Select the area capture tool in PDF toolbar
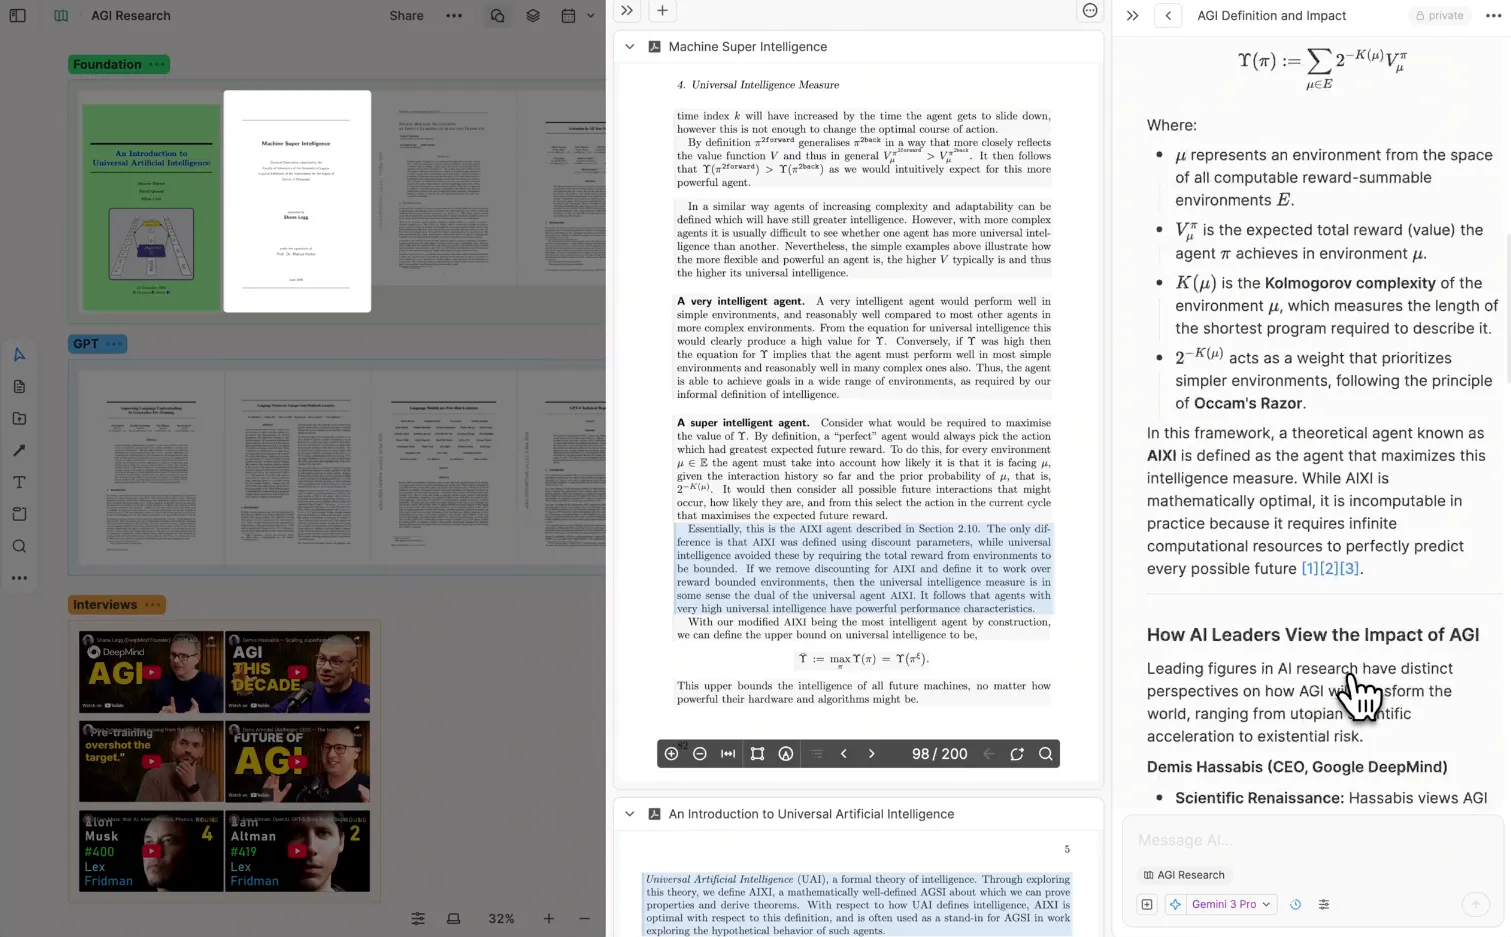This screenshot has width=1511, height=937. [757, 754]
